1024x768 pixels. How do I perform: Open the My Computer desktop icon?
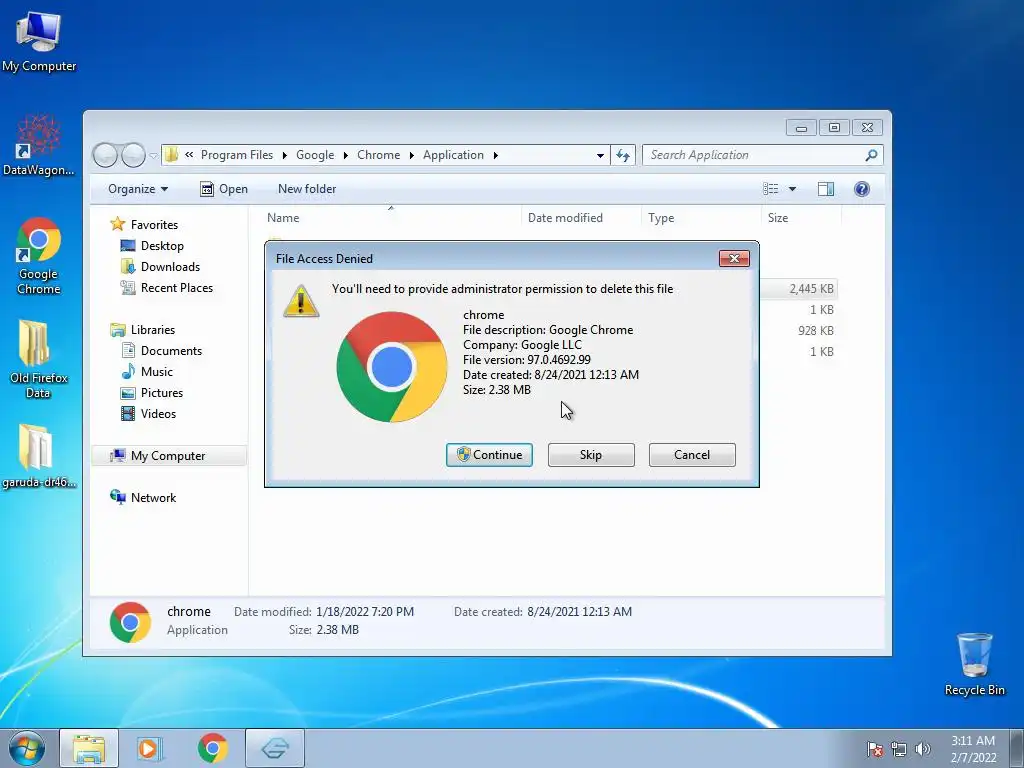[39, 42]
